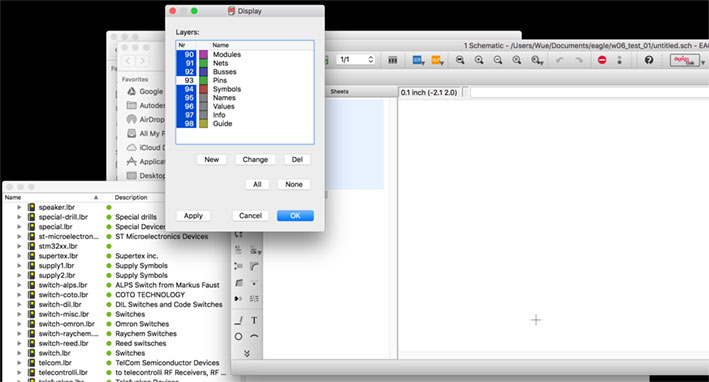This screenshot has width=709, height=382.
Task: Toggle visibility of layer 95 Names
Action: point(186,98)
